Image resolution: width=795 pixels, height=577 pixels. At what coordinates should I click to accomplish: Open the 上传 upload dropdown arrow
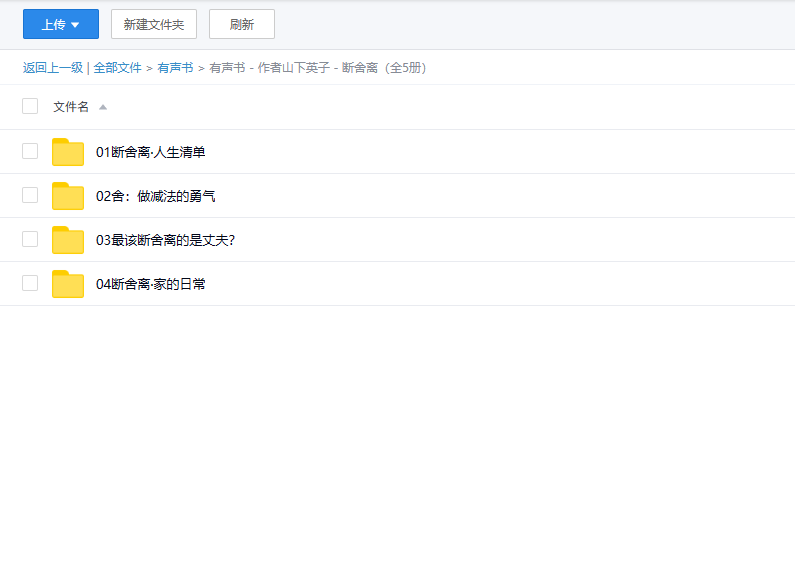(75, 25)
